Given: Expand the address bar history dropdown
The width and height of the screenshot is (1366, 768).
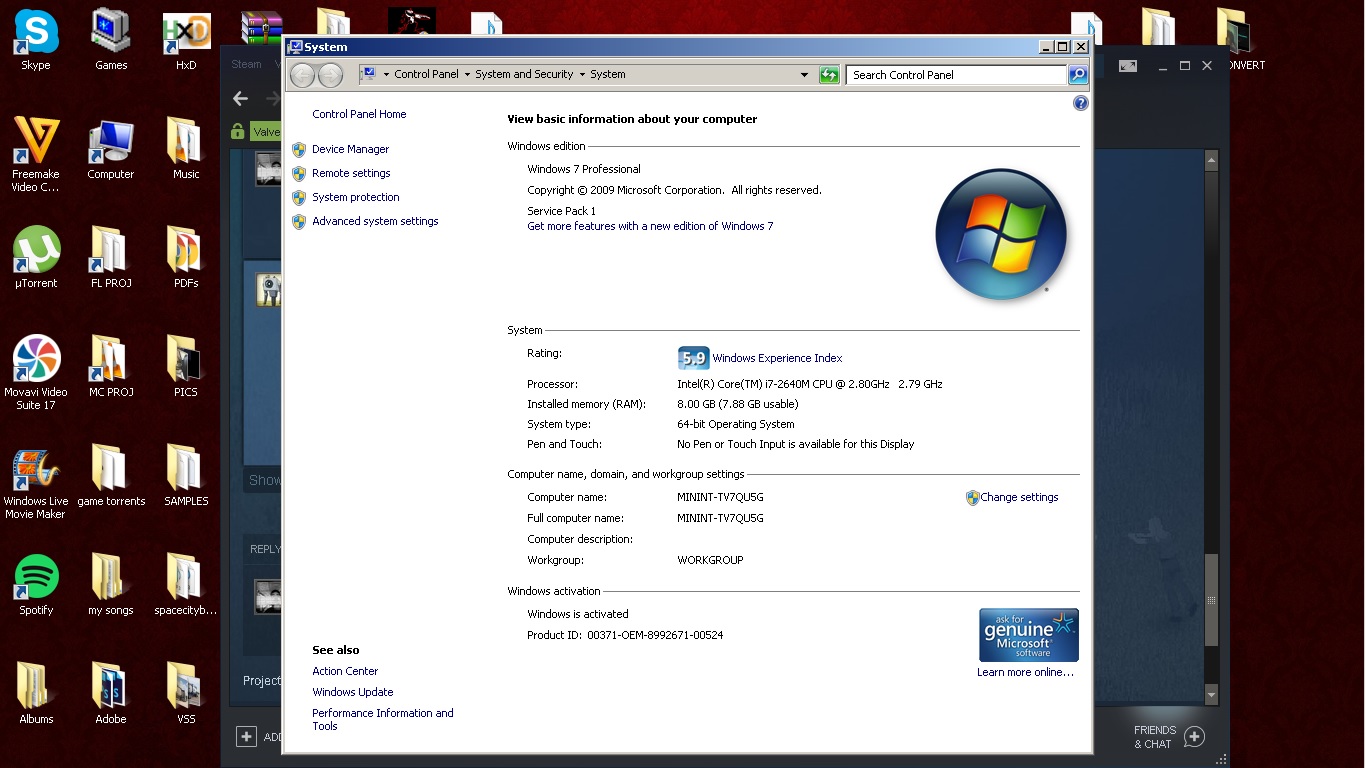Looking at the screenshot, I should pyautogui.click(x=804, y=75).
